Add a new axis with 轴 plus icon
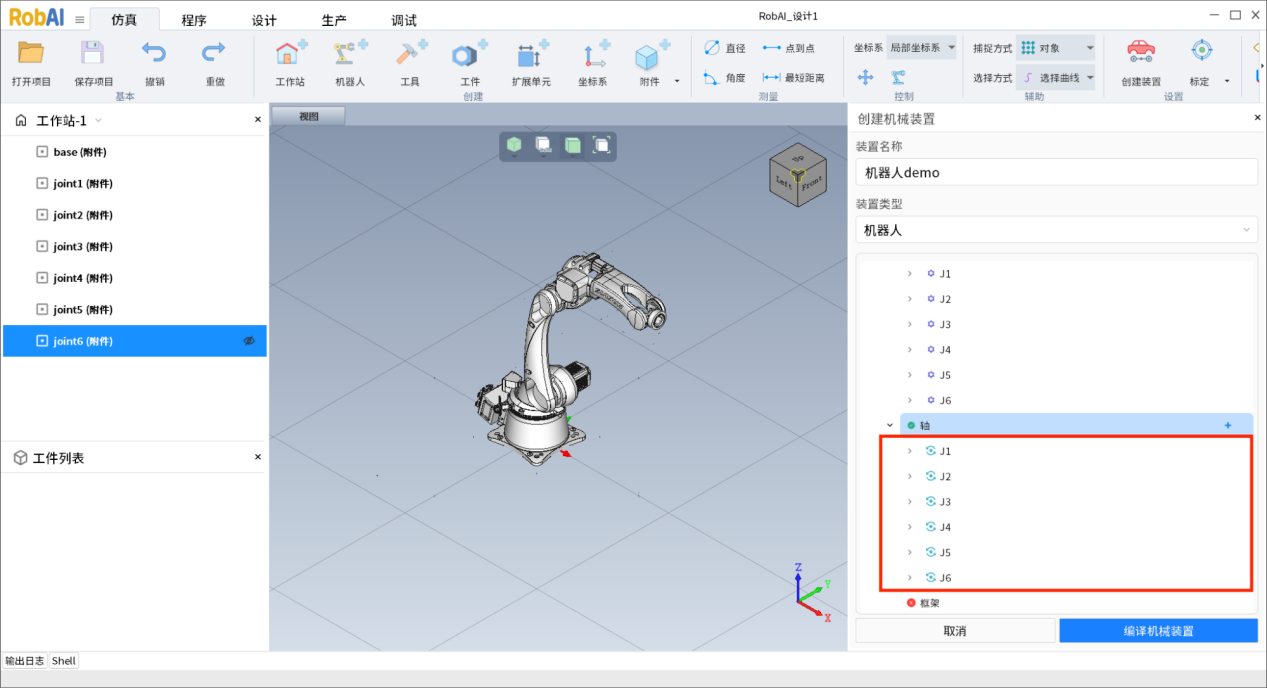This screenshot has width=1267, height=688. click(x=1228, y=425)
